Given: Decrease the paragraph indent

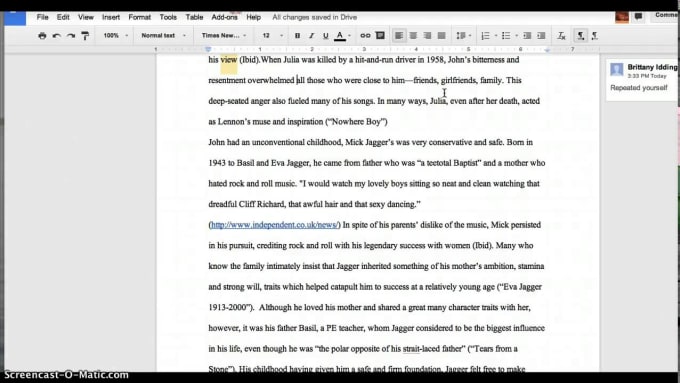Looking at the screenshot, I should 527,36.
